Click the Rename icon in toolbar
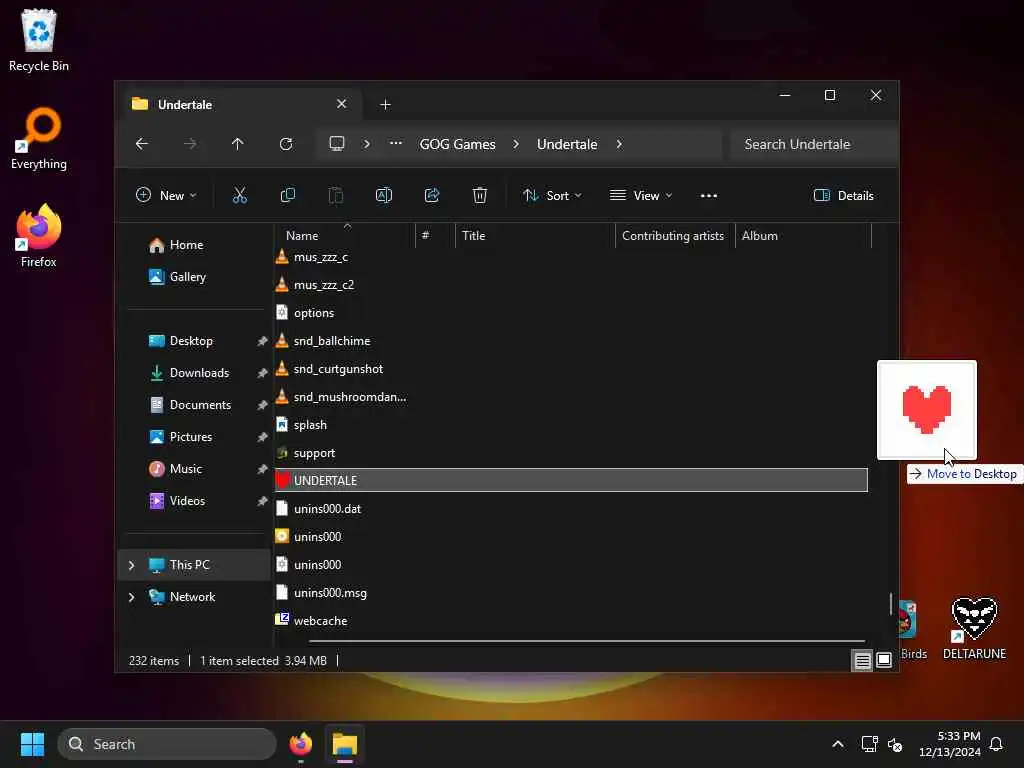Screen dimensions: 1024x768 384,195
